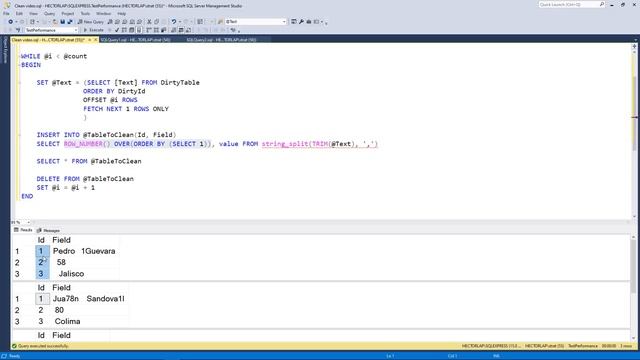Image resolution: width=640 pixels, height=360 pixels.
Task: Open the TestPerformance database dropdown
Action: [76, 30]
